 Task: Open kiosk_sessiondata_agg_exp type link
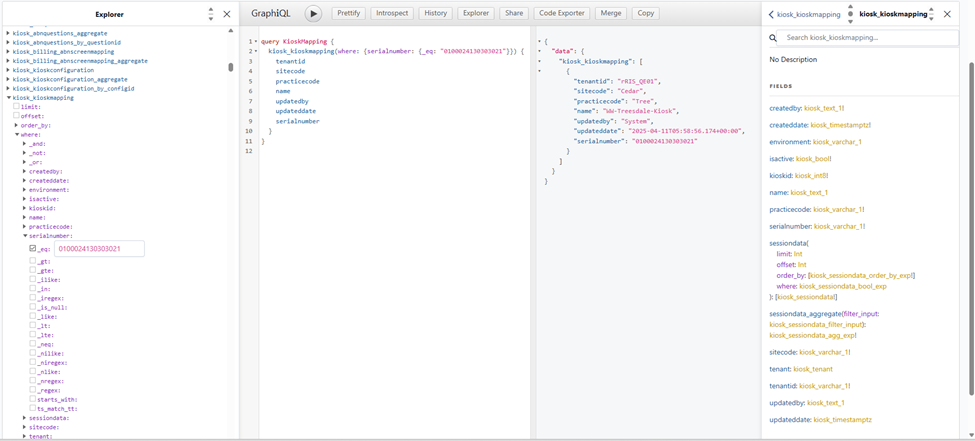click(x=812, y=335)
